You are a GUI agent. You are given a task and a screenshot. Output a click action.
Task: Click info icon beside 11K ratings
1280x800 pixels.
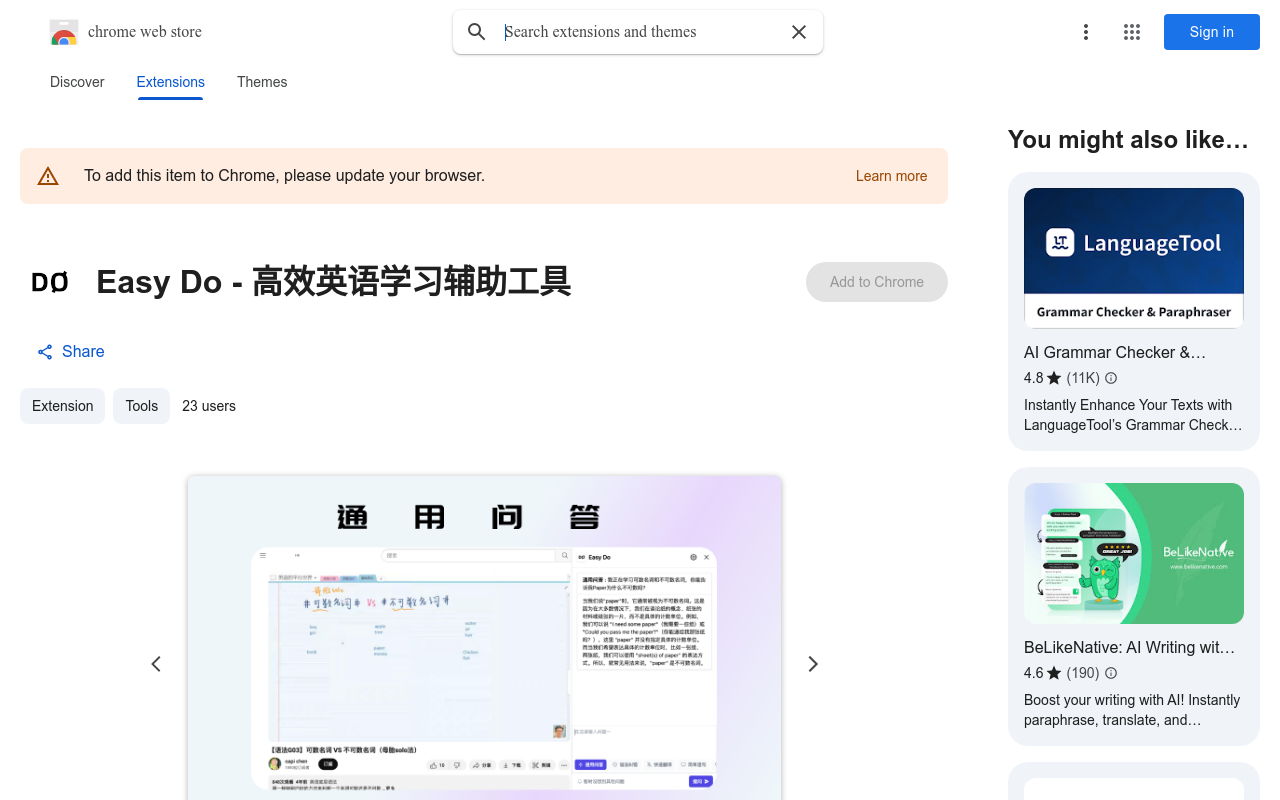pos(1111,378)
